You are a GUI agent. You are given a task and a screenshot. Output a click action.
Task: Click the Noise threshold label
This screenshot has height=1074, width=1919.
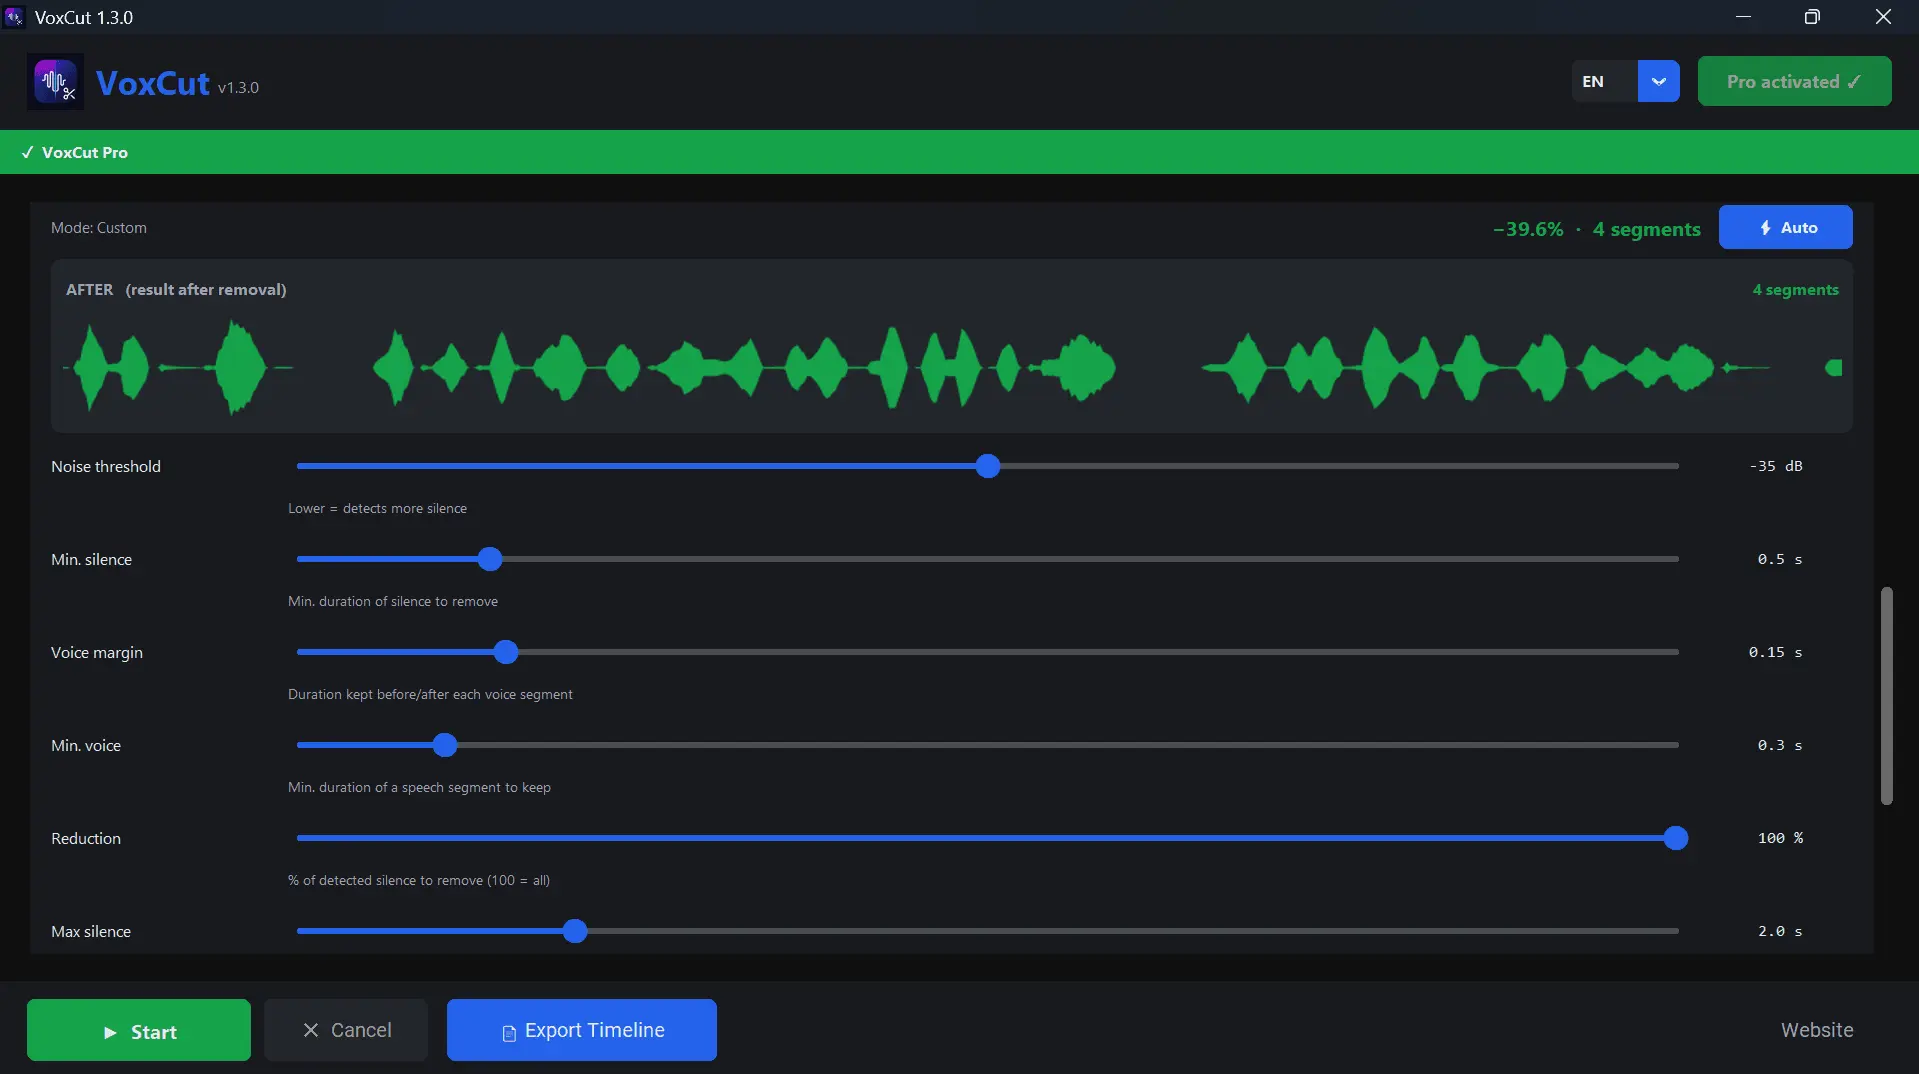pos(106,466)
